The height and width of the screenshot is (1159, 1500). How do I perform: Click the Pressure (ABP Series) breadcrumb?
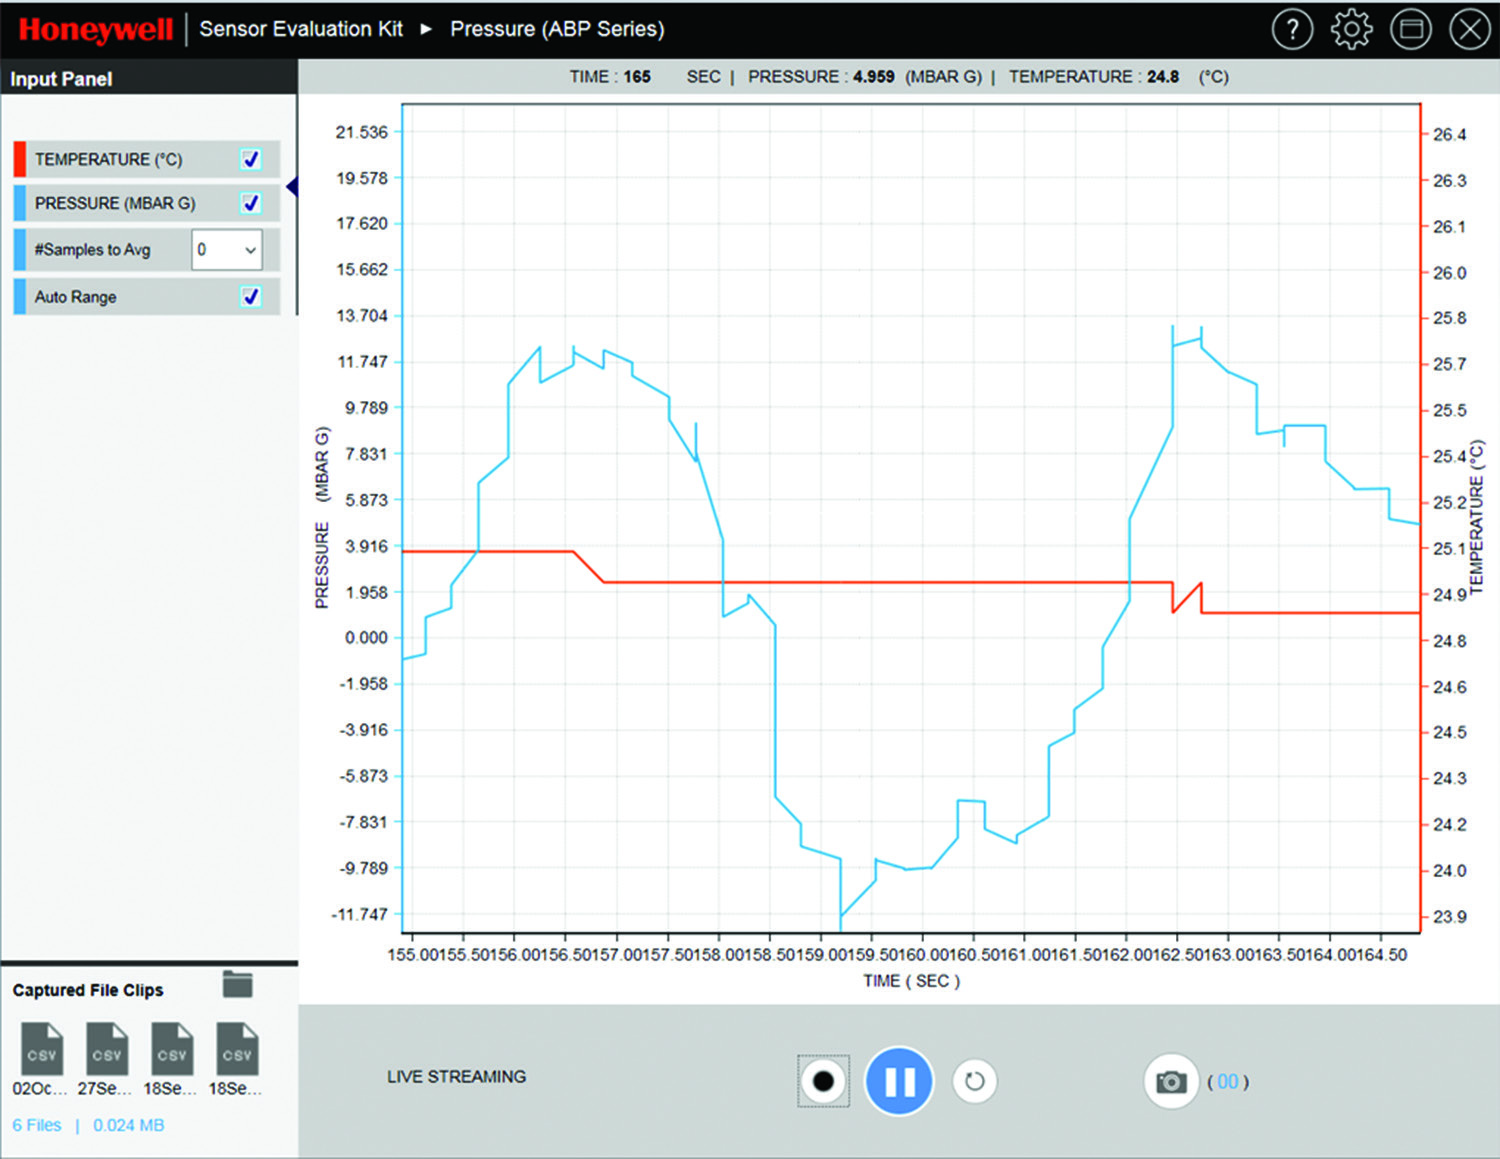click(x=556, y=29)
